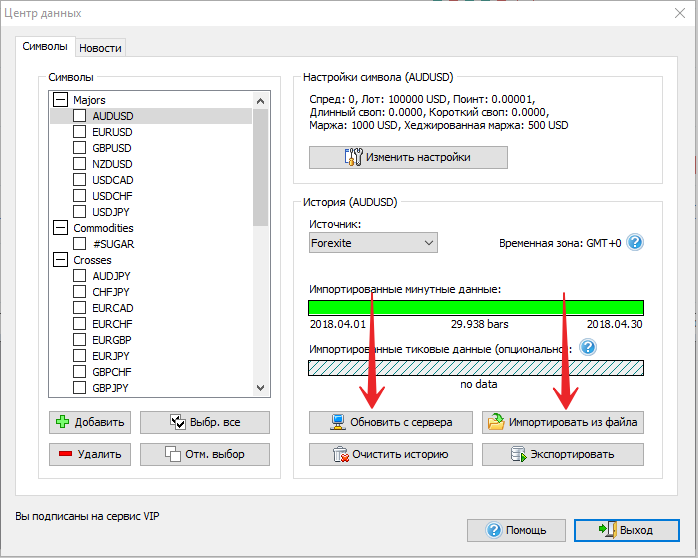Click help icon beside imported tick data
The height and width of the screenshot is (558, 698).
[588, 347]
